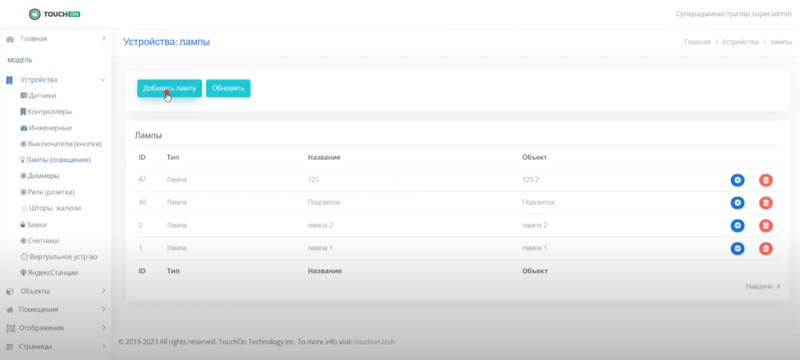Delete lamp ID 47
This screenshot has width=800, height=360.
(765, 180)
